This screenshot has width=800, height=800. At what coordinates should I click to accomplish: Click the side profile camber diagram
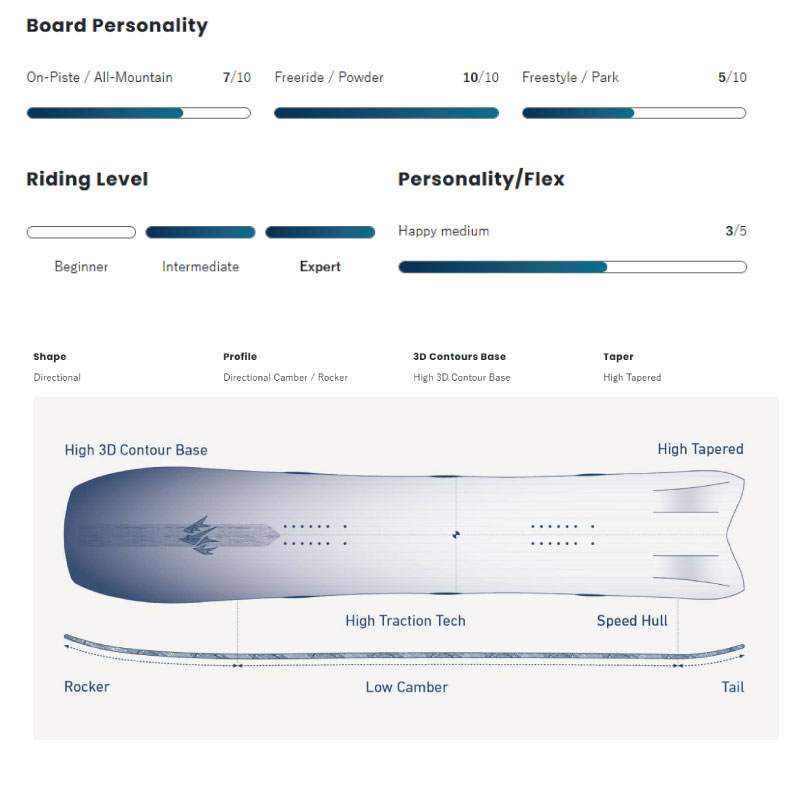404,655
